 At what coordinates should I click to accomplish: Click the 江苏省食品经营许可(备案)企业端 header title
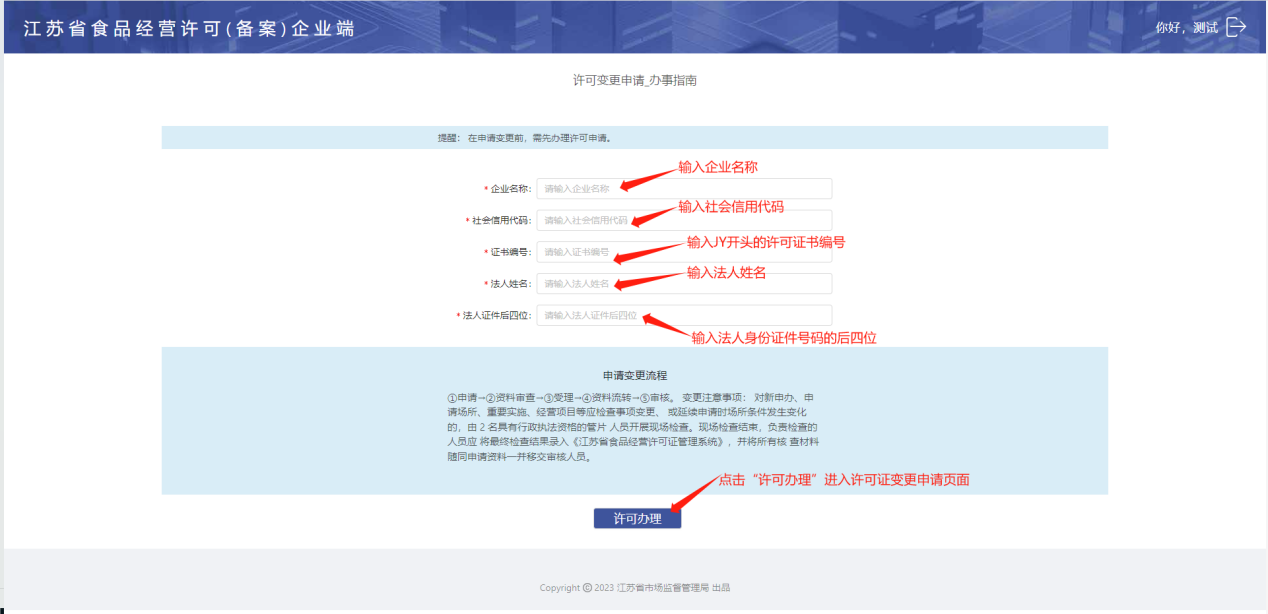pos(189,28)
